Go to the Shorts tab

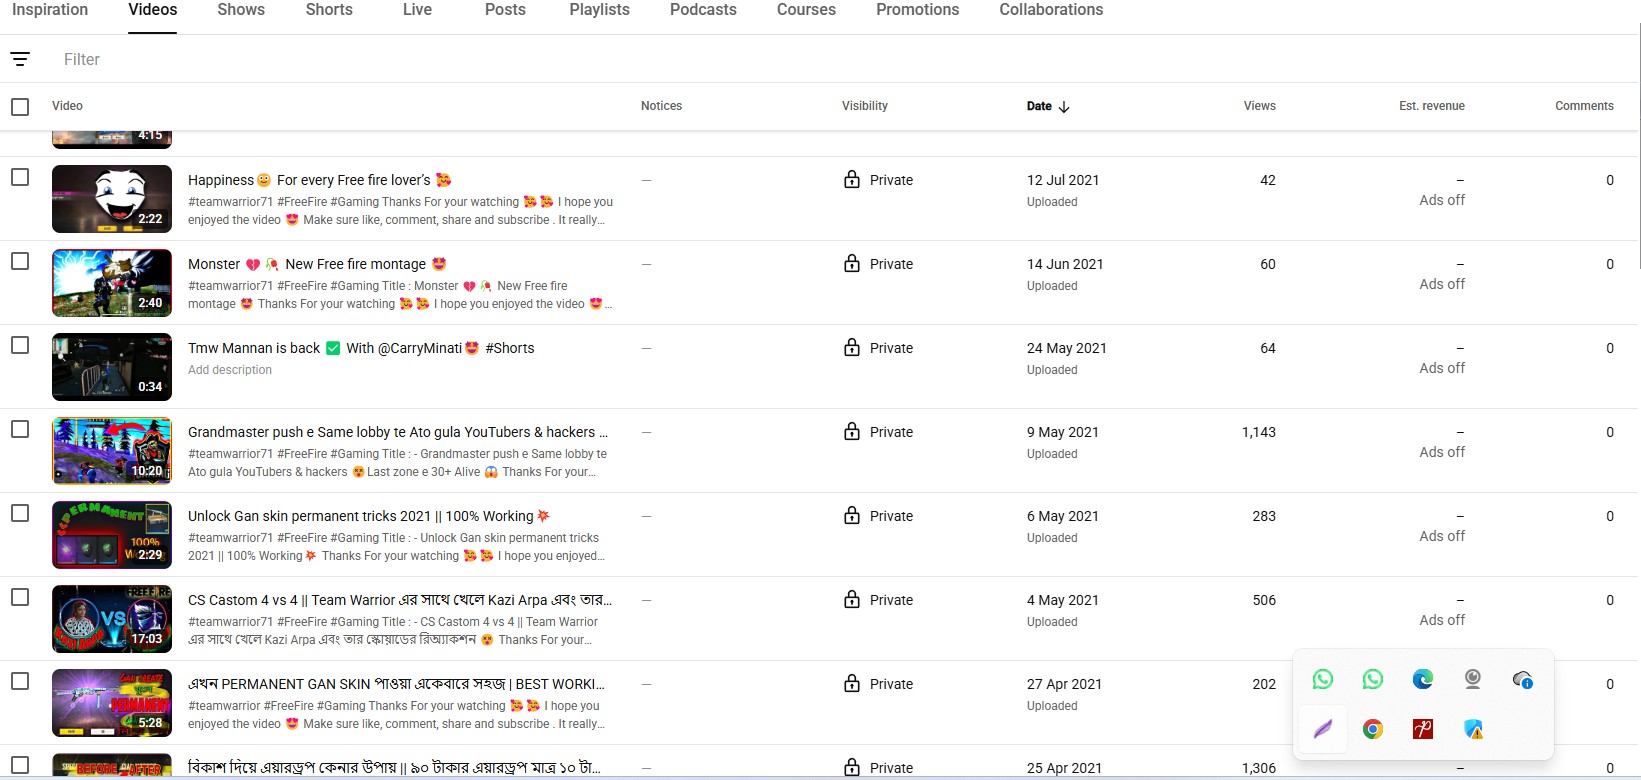[329, 10]
